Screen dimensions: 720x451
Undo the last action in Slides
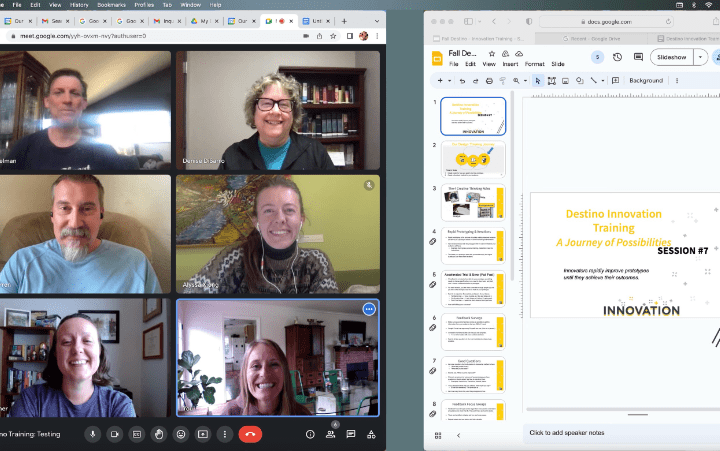(x=462, y=81)
